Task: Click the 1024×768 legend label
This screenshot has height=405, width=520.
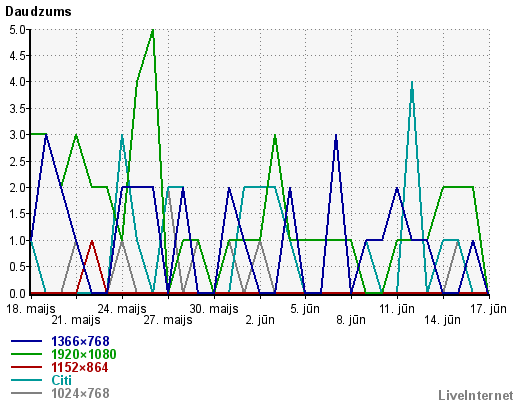Action: [80, 393]
